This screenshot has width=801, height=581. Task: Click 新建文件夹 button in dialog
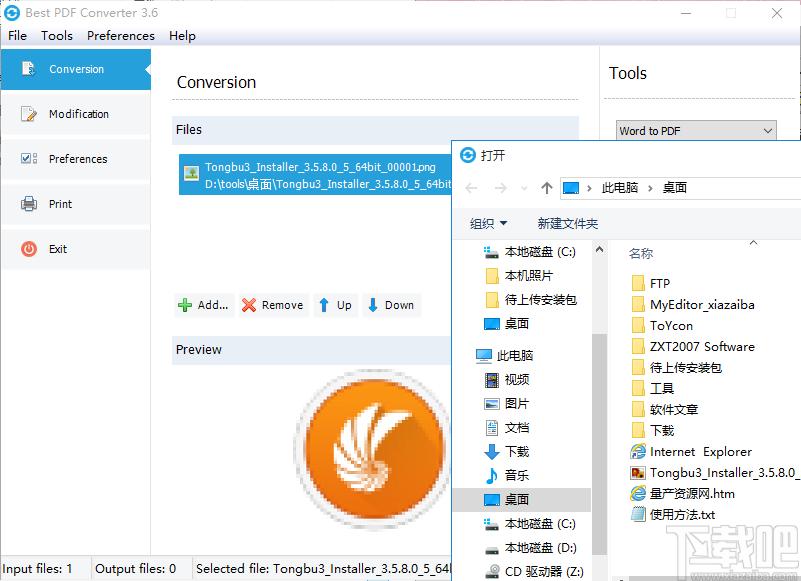point(568,223)
